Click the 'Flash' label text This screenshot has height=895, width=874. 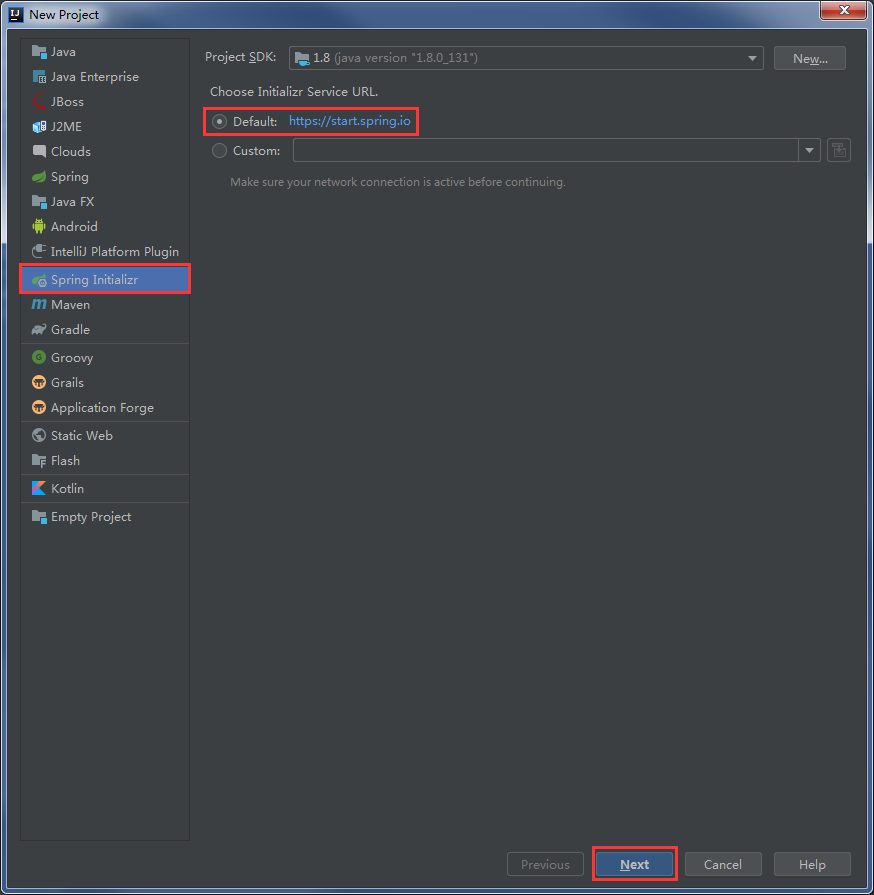(65, 461)
